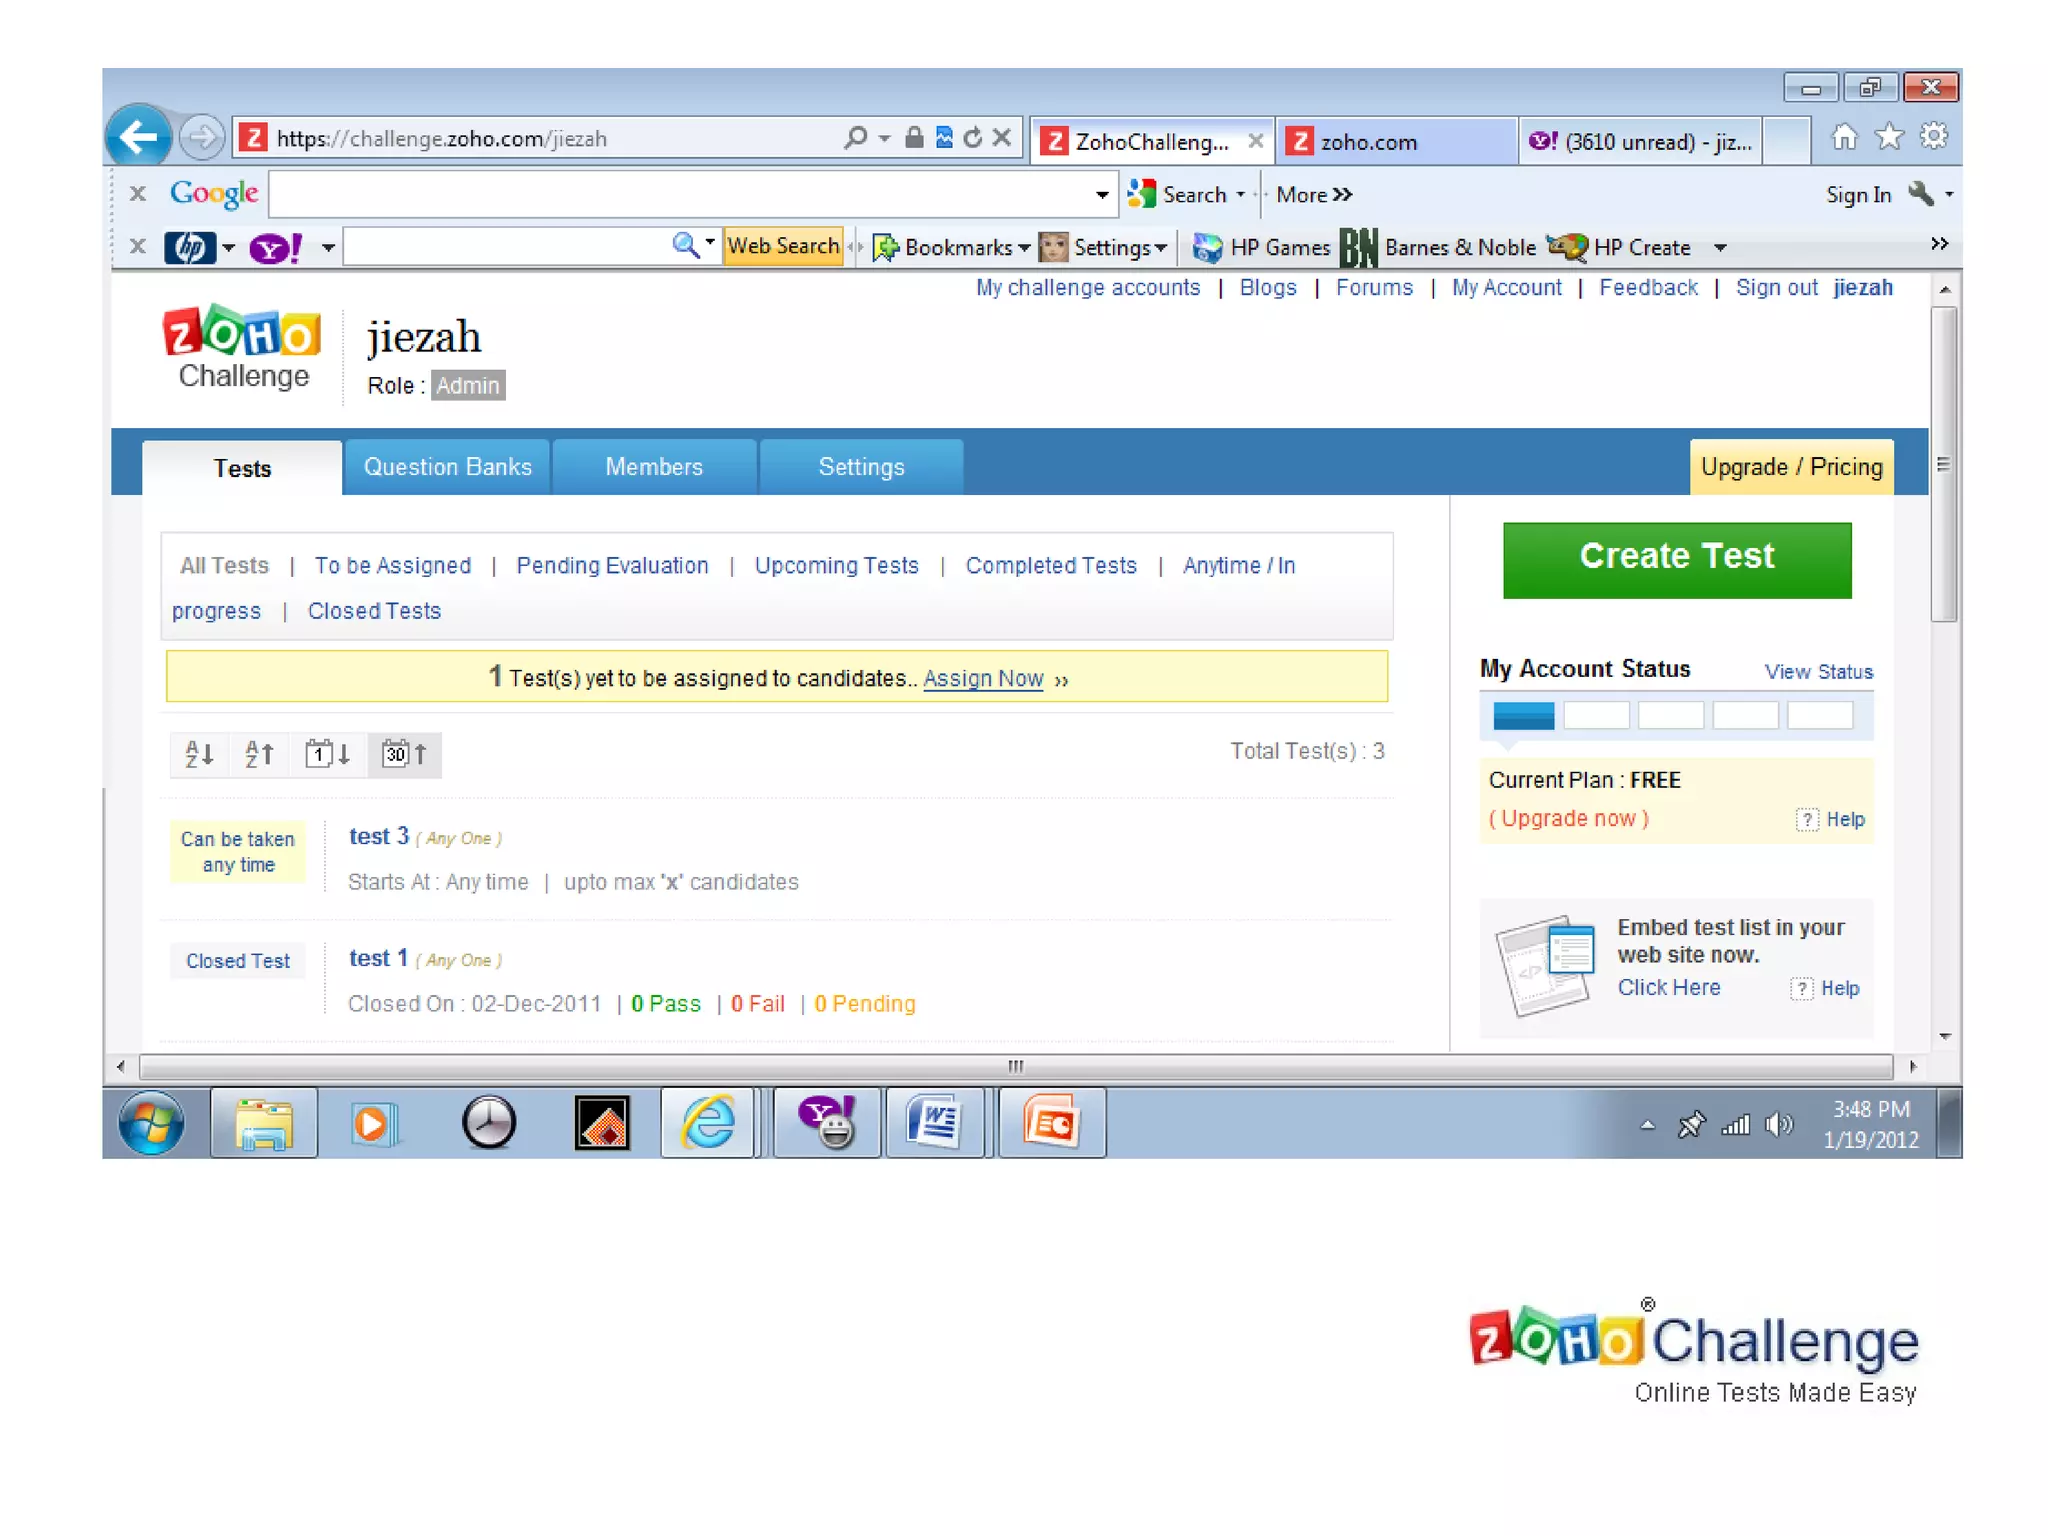The height and width of the screenshot is (1536, 2048).
Task: Click in the Google toolbar search field
Action: 680,195
